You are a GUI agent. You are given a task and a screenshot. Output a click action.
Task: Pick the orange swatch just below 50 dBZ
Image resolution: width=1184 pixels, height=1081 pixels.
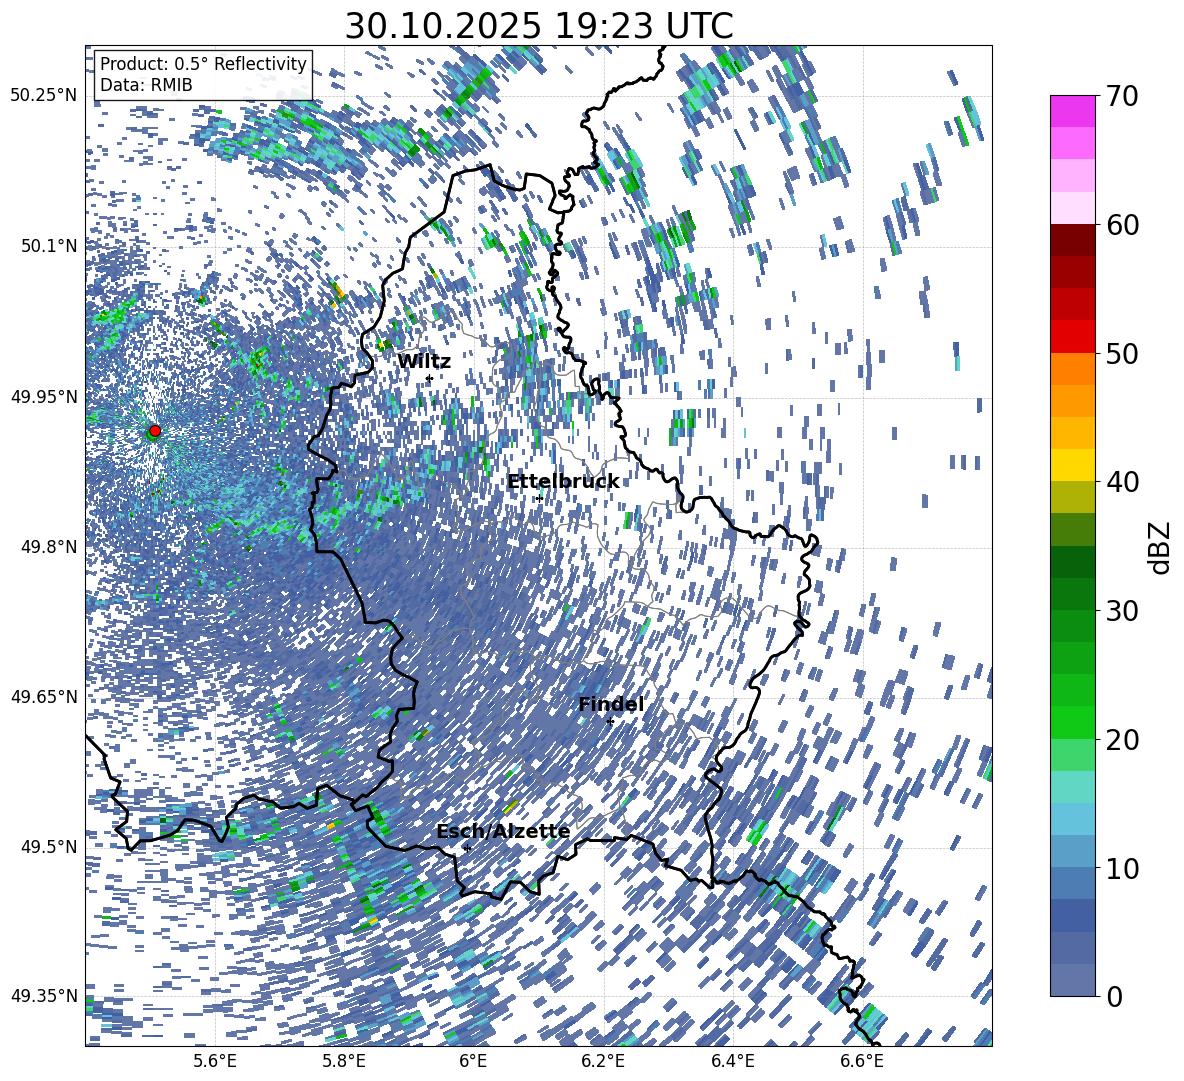coord(1073,369)
